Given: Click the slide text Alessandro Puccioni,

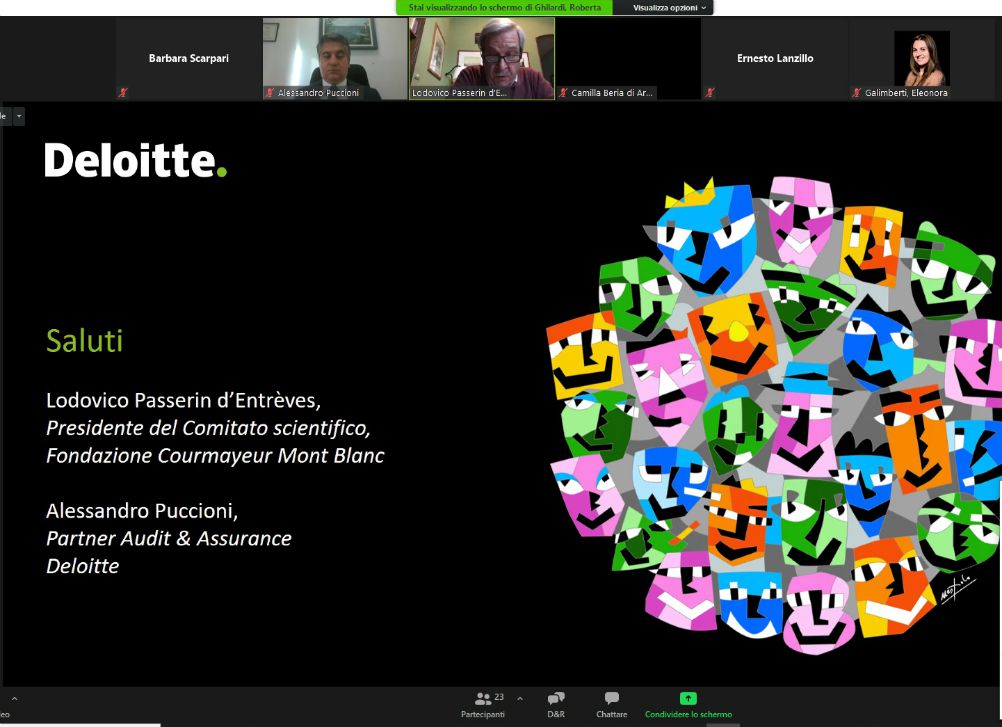Looking at the screenshot, I should pyautogui.click(x=142, y=511).
